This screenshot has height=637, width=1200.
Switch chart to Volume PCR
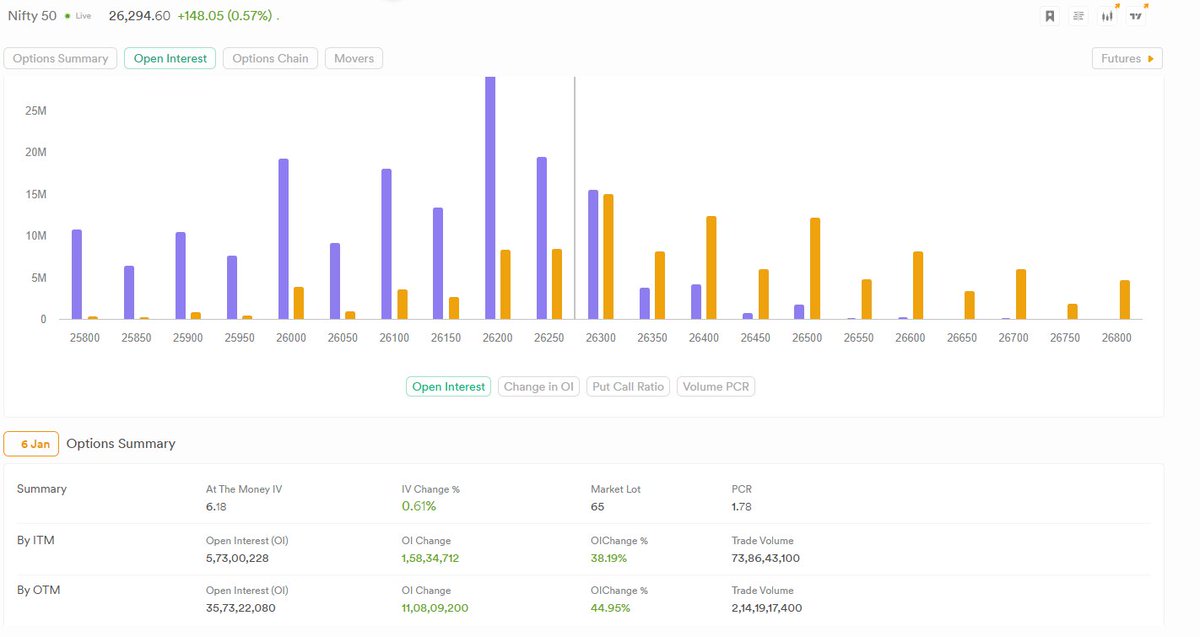pyautogui.click(x=716, y=387)
